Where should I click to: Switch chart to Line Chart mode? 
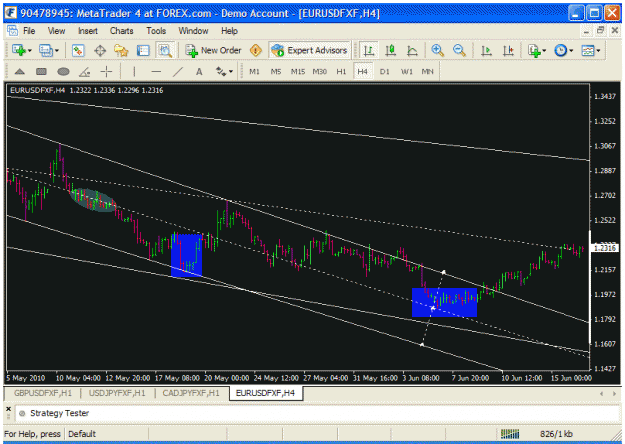[x=412, y=51]
